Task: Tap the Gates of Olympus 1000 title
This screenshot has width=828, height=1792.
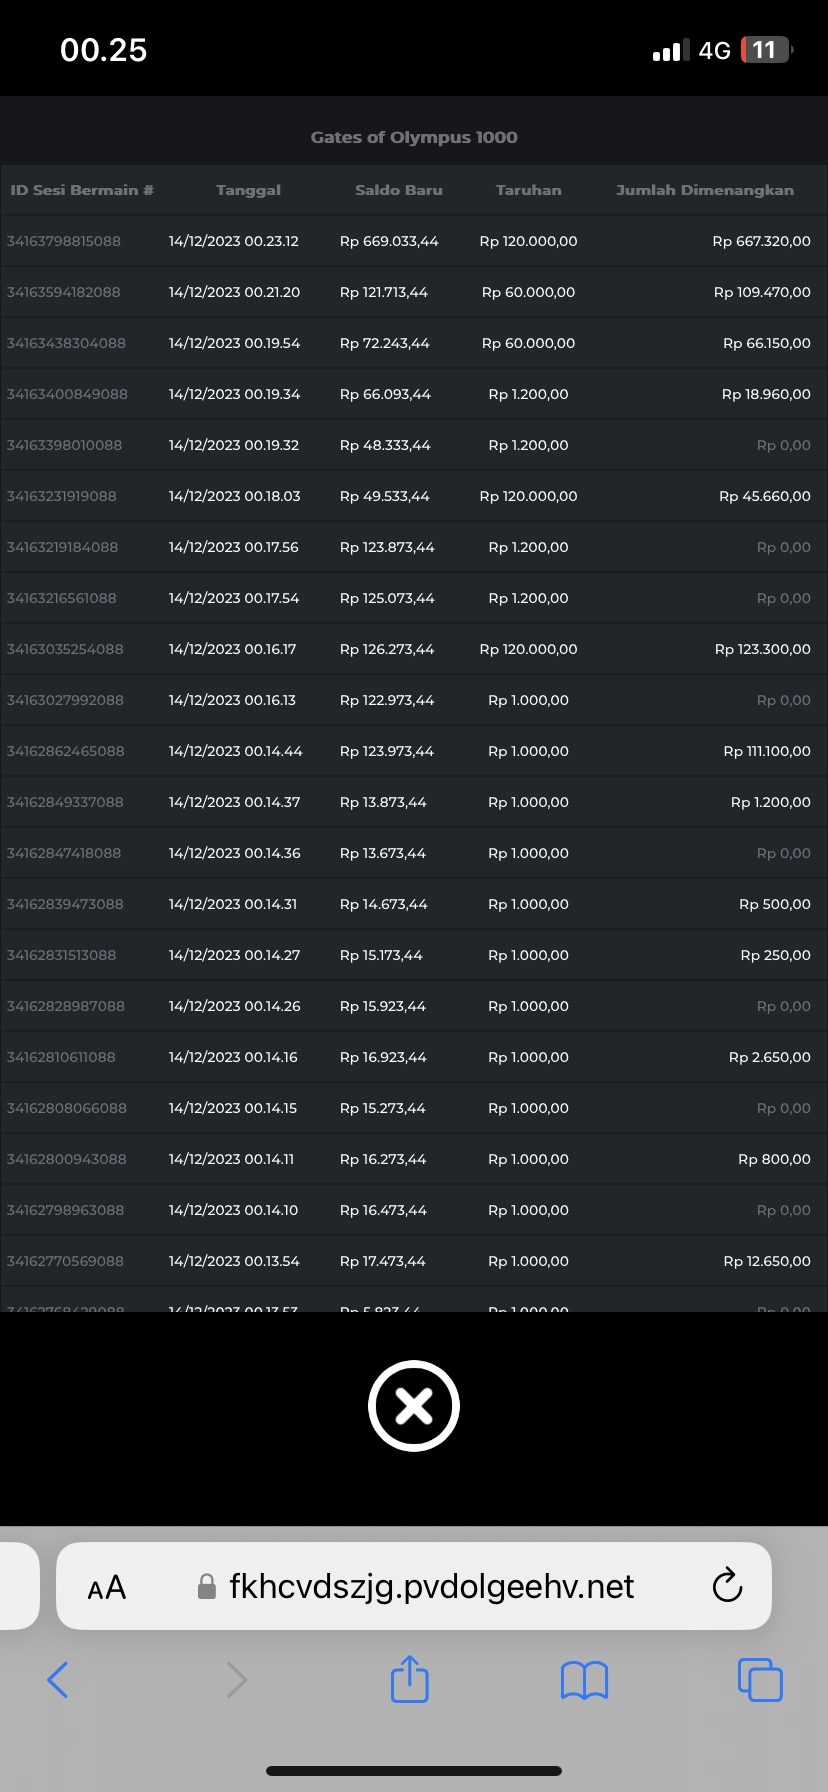Action: 414,137
